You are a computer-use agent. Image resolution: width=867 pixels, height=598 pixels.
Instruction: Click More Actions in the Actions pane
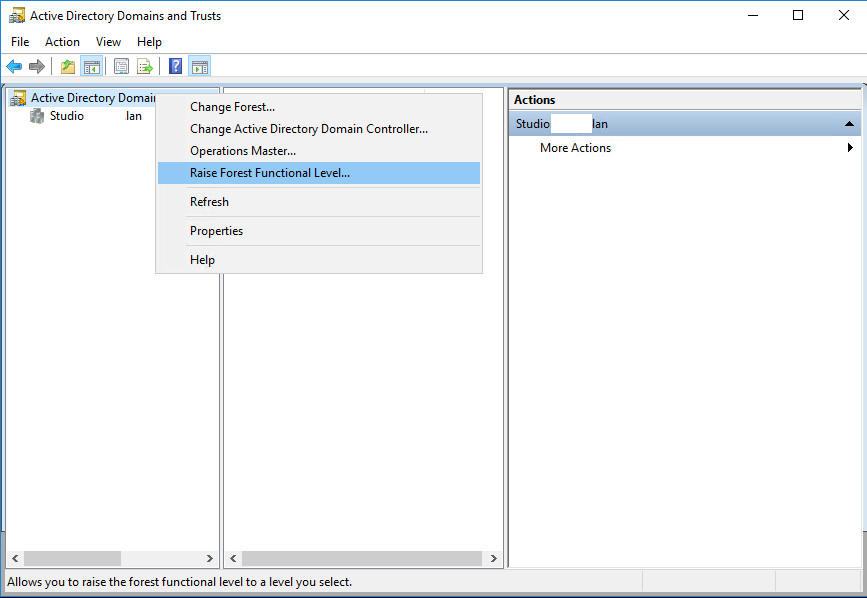click(576, 148)
